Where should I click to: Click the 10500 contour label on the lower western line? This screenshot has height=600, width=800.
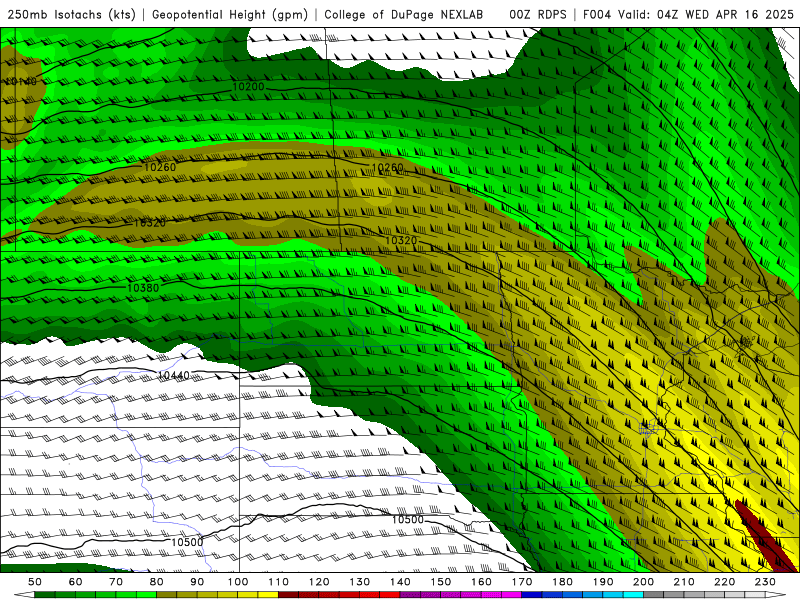point(187,542)
